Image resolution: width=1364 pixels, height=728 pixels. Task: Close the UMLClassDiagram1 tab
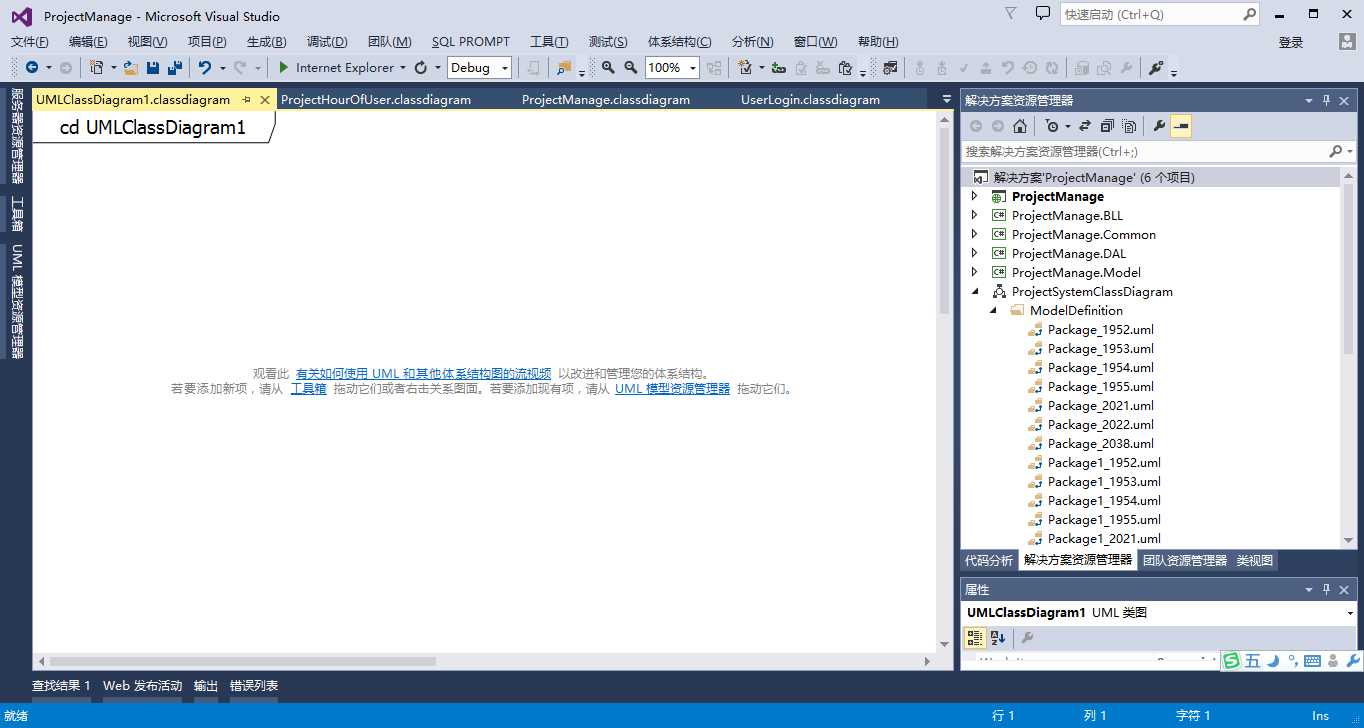[265, 100]
